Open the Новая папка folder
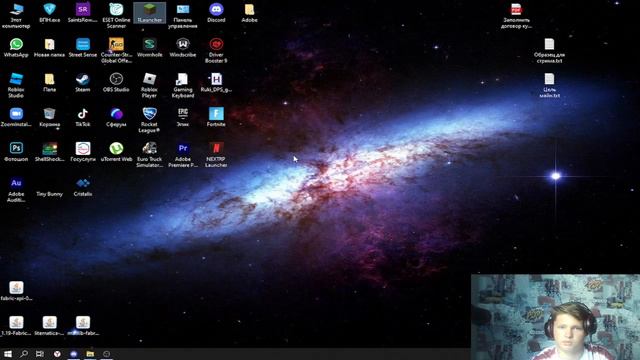Screen dimensions: 640x360 click(x=49, y=47)
